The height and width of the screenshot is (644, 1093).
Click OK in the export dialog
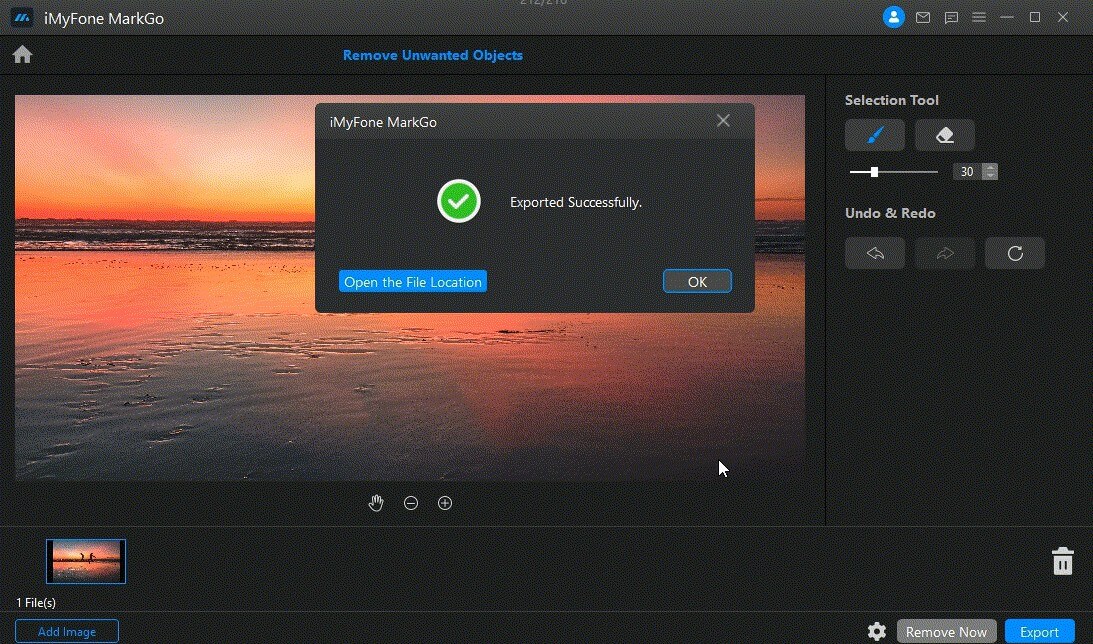(697, 281)
